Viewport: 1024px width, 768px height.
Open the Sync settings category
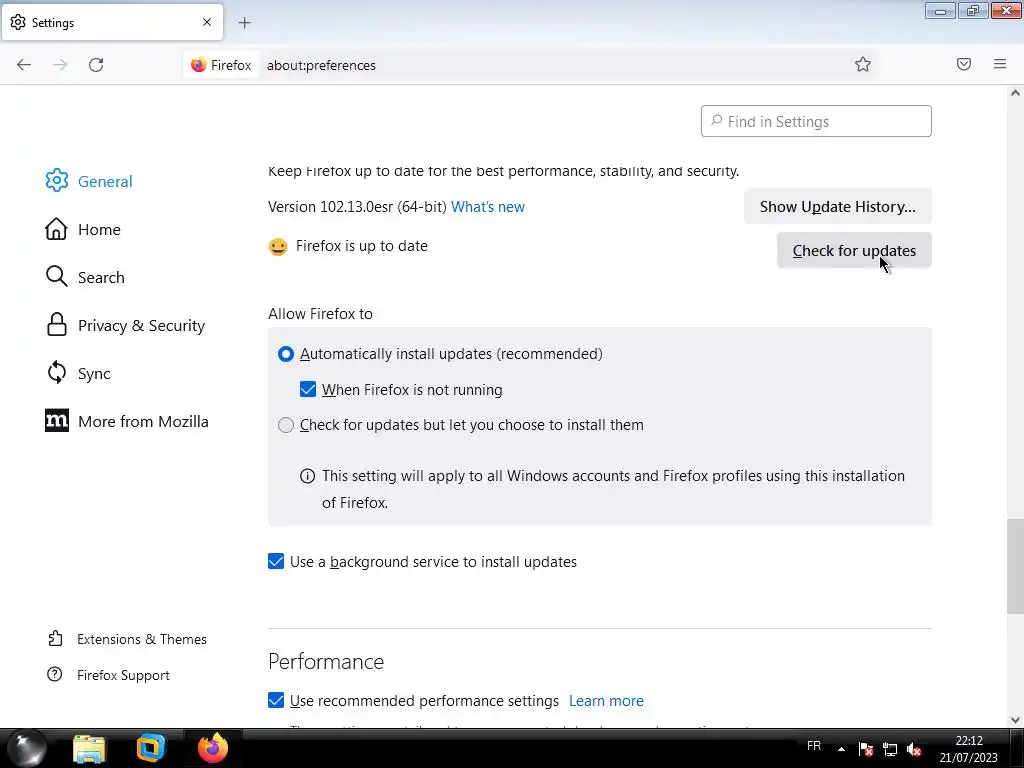click(78, 373)
